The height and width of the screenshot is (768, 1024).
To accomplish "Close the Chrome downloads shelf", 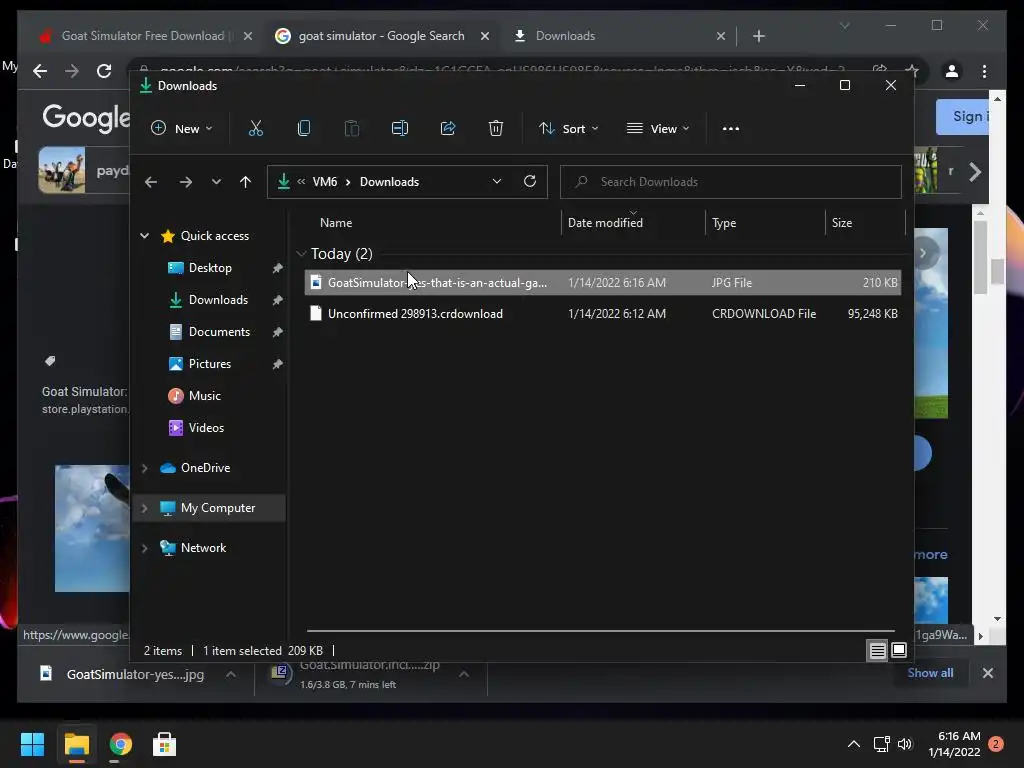I will pyautogui.click(x=987, y=673).
